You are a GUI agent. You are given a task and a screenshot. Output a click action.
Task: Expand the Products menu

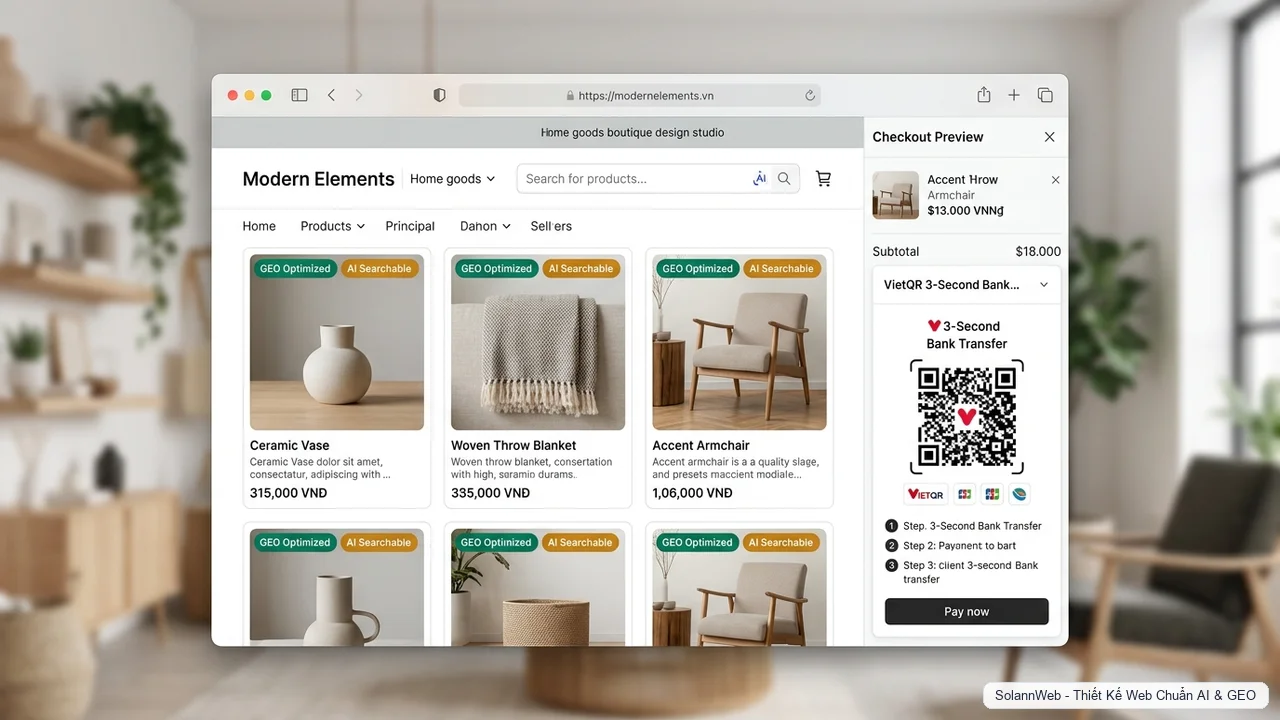333,226
